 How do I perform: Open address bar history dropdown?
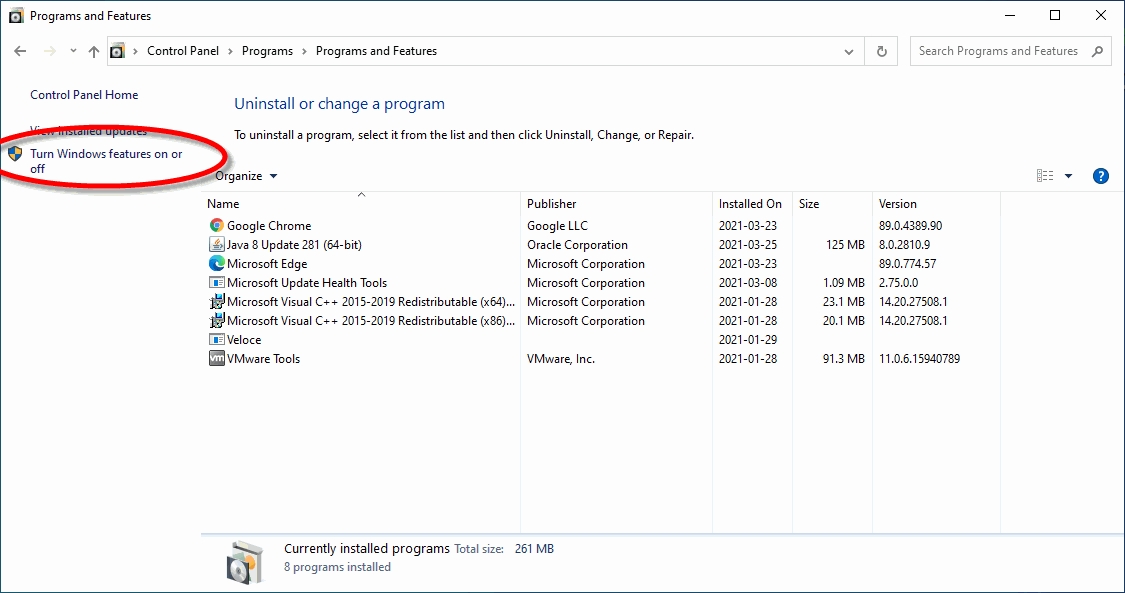[849, 51]
